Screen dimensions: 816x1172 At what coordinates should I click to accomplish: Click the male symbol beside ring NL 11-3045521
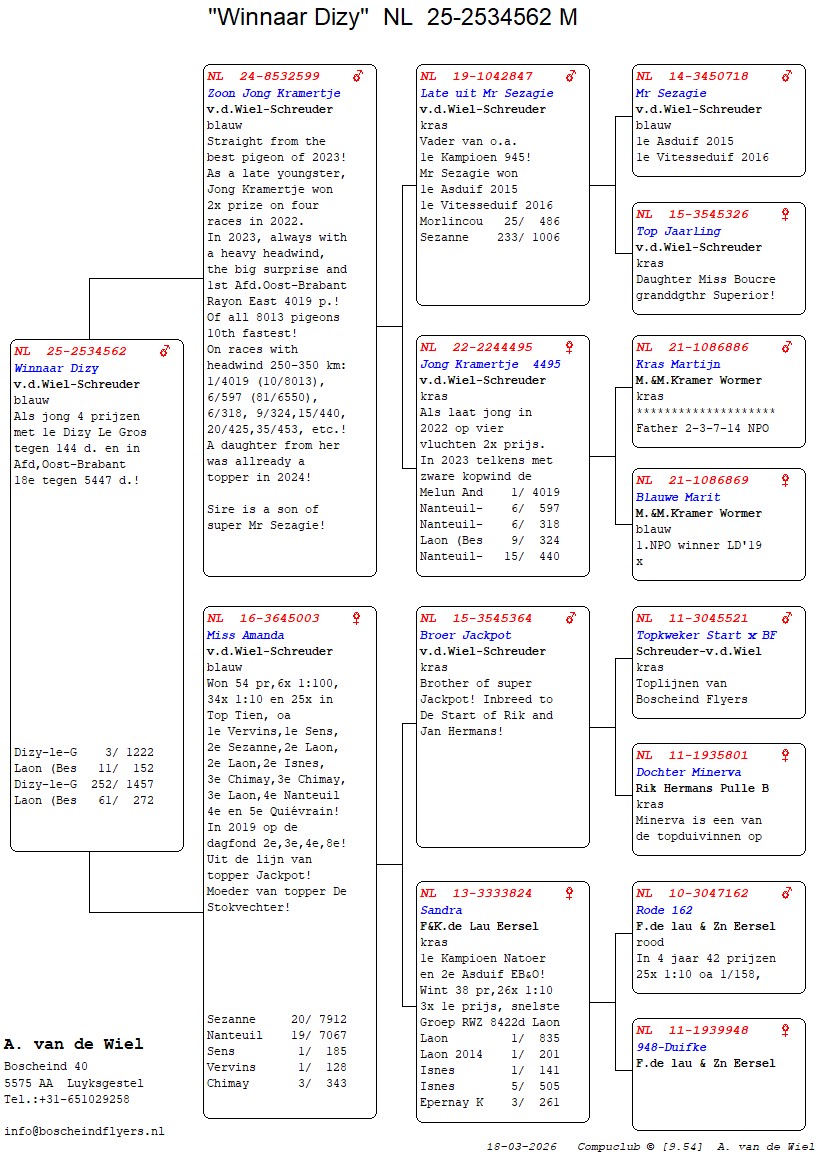pos(786,618)
